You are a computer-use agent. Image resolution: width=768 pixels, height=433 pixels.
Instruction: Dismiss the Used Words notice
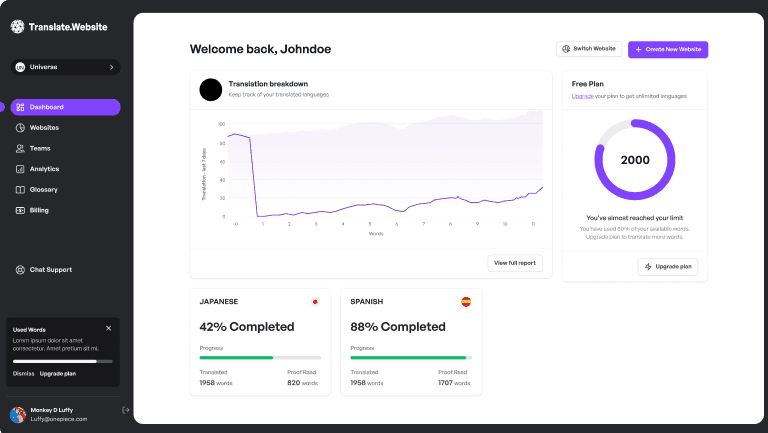point(23,373)
